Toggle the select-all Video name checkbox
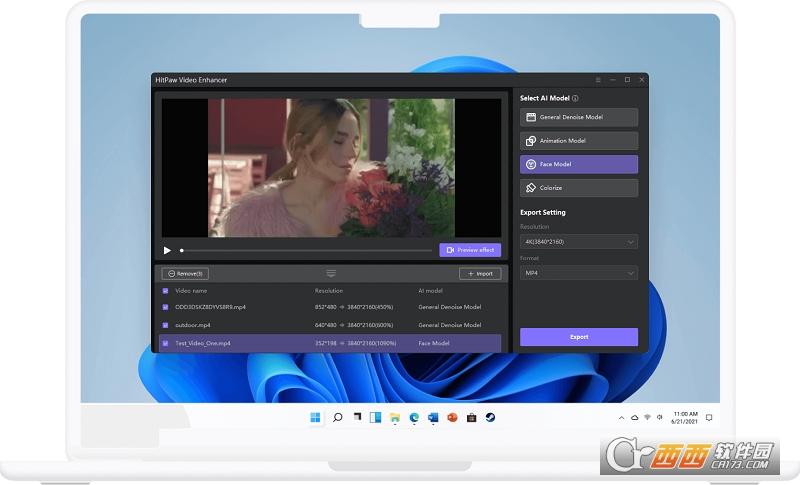 click(165, 291)
